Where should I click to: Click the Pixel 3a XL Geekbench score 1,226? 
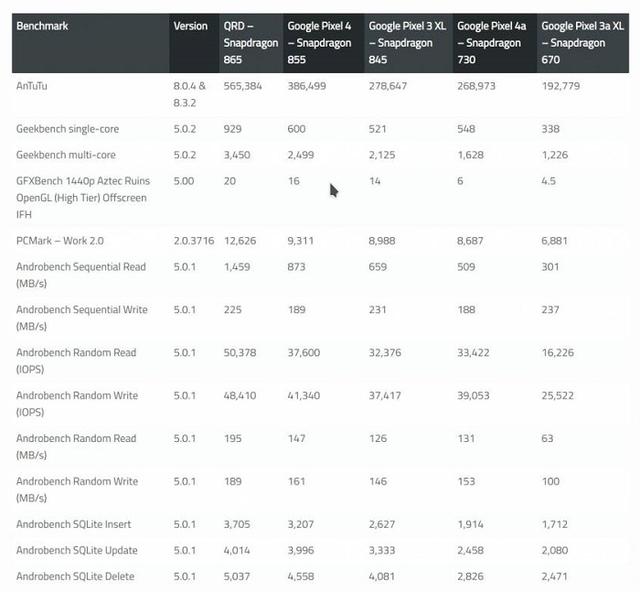555,155
